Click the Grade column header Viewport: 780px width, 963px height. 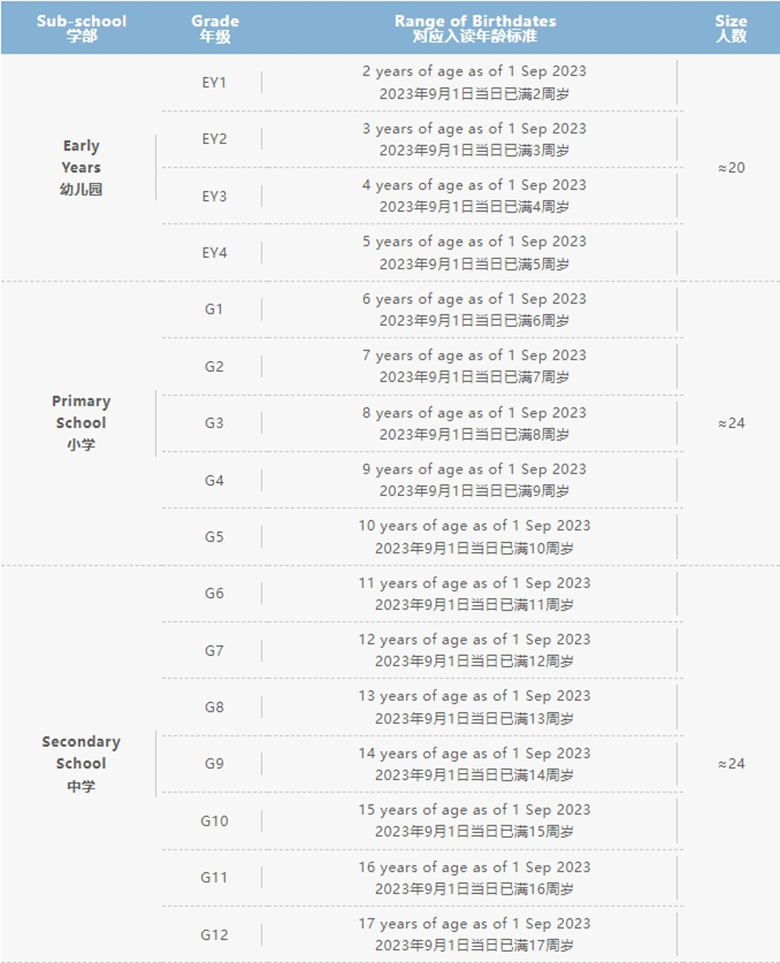(215, 28)
